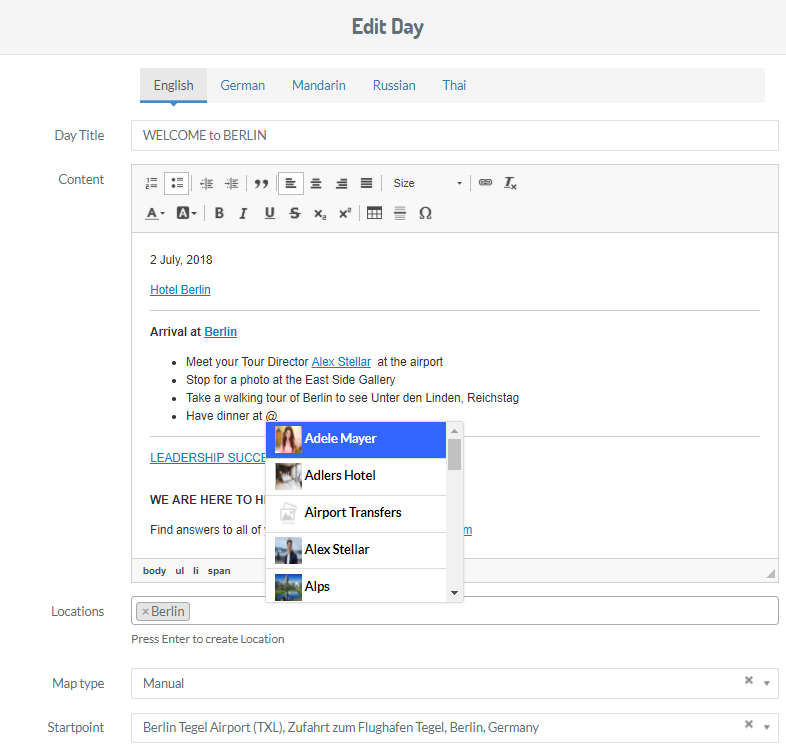
Task: Switch to the English tab
Action: [x=173, y=86]
